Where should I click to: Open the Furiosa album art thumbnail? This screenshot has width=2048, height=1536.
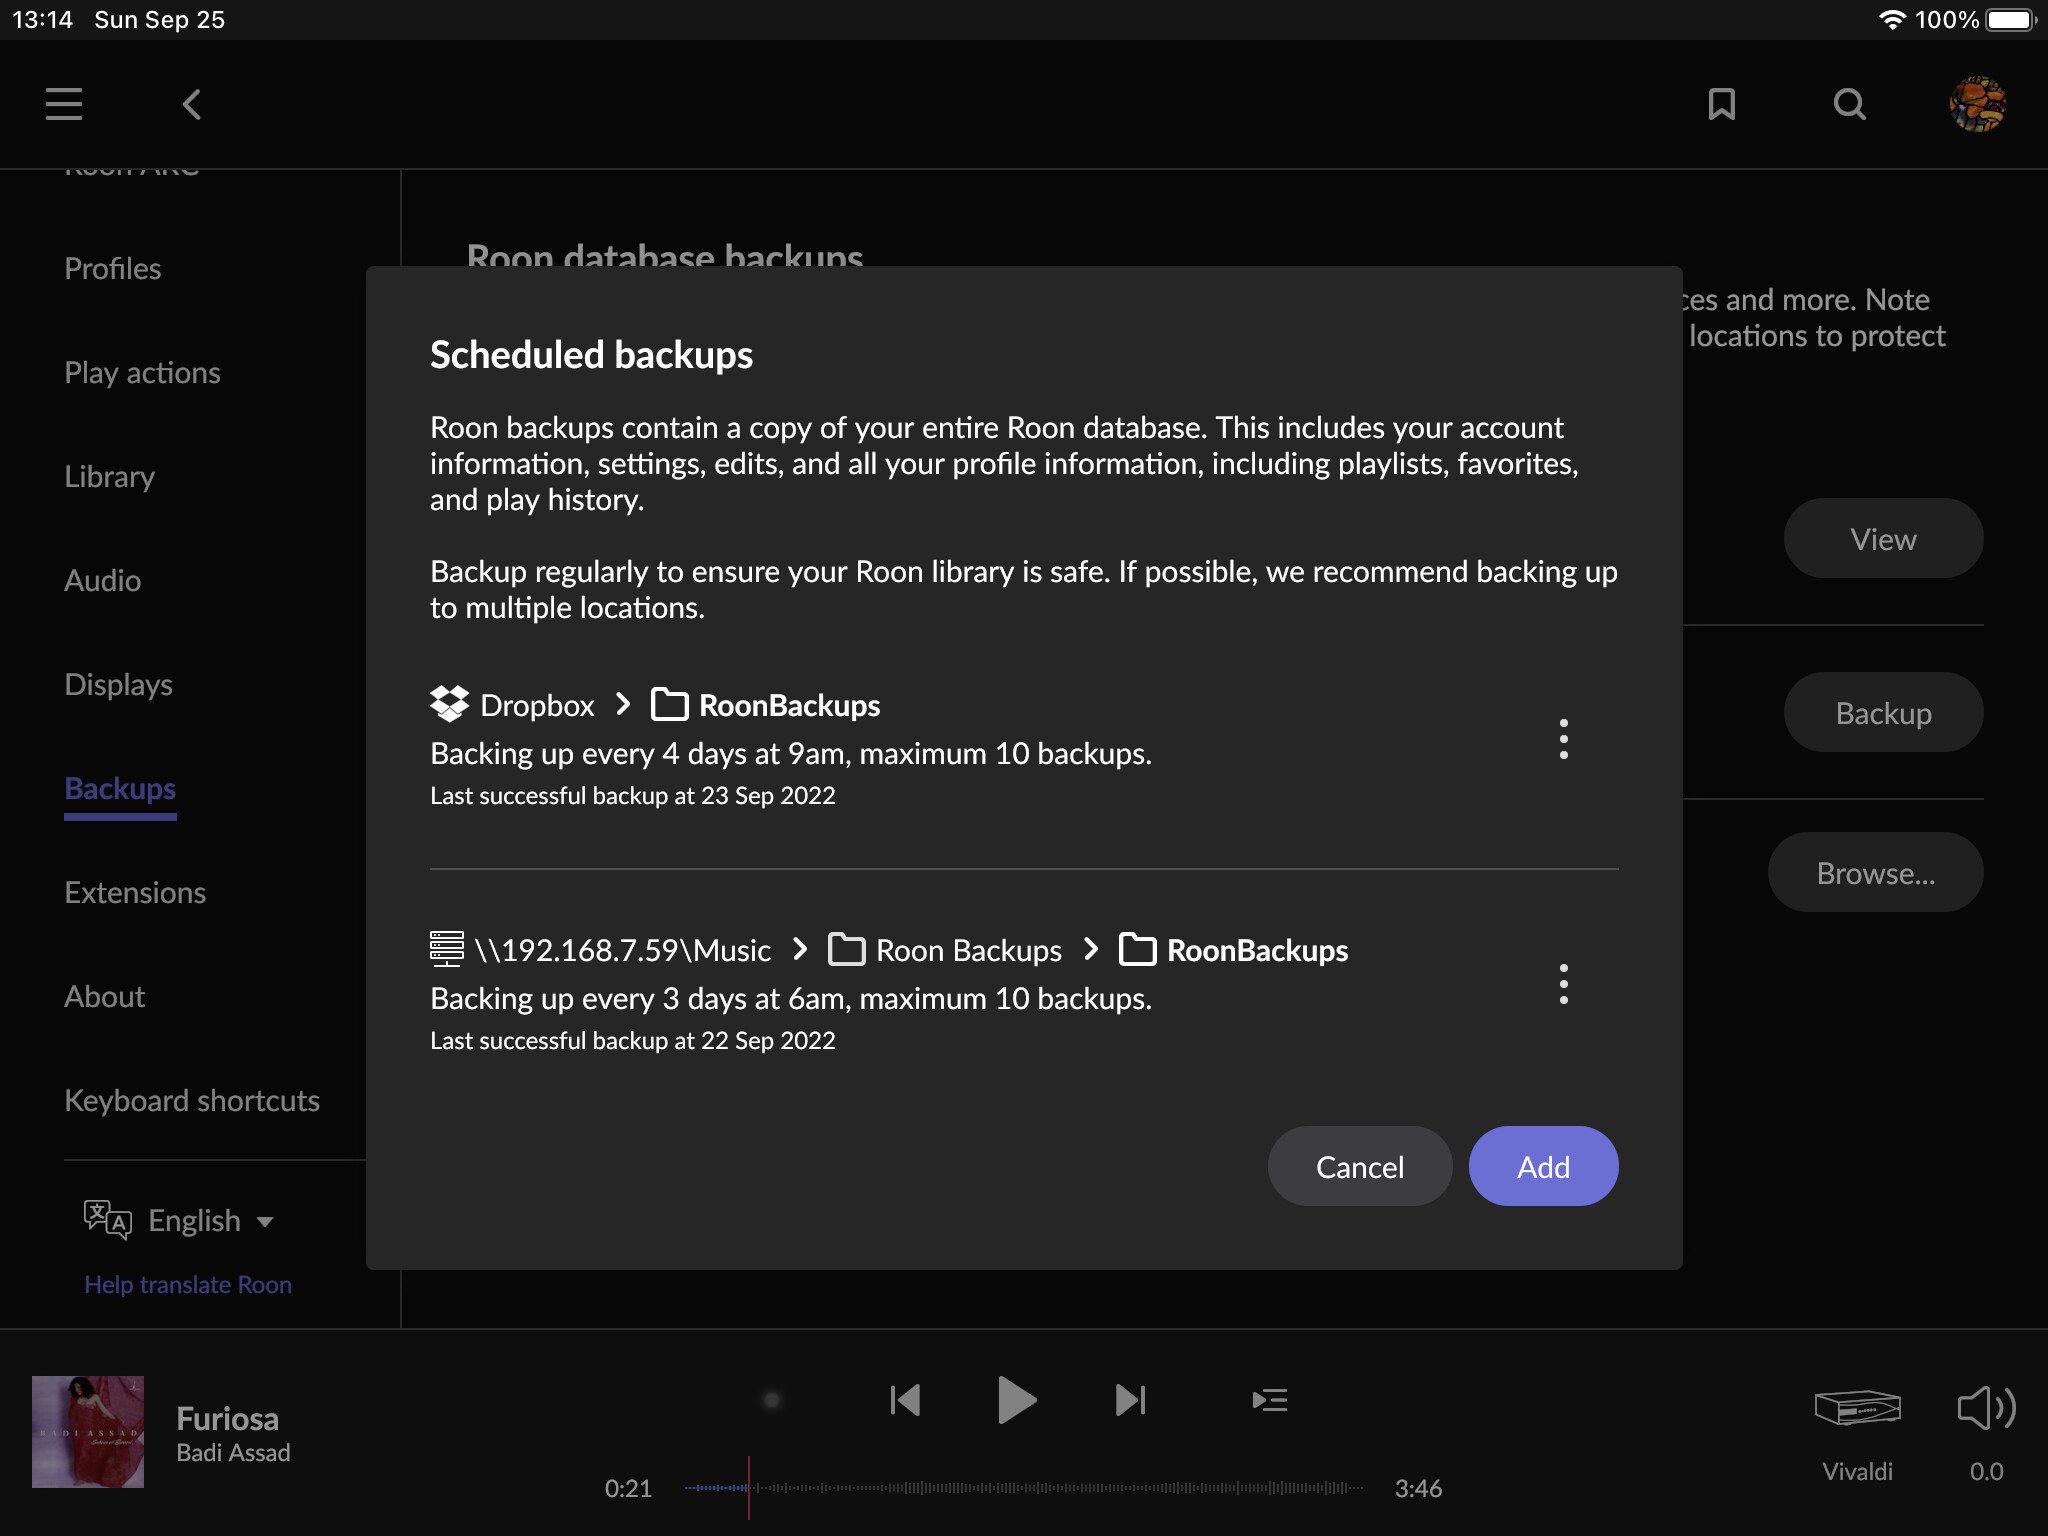pyautogui.click(x=88, y=1431)
